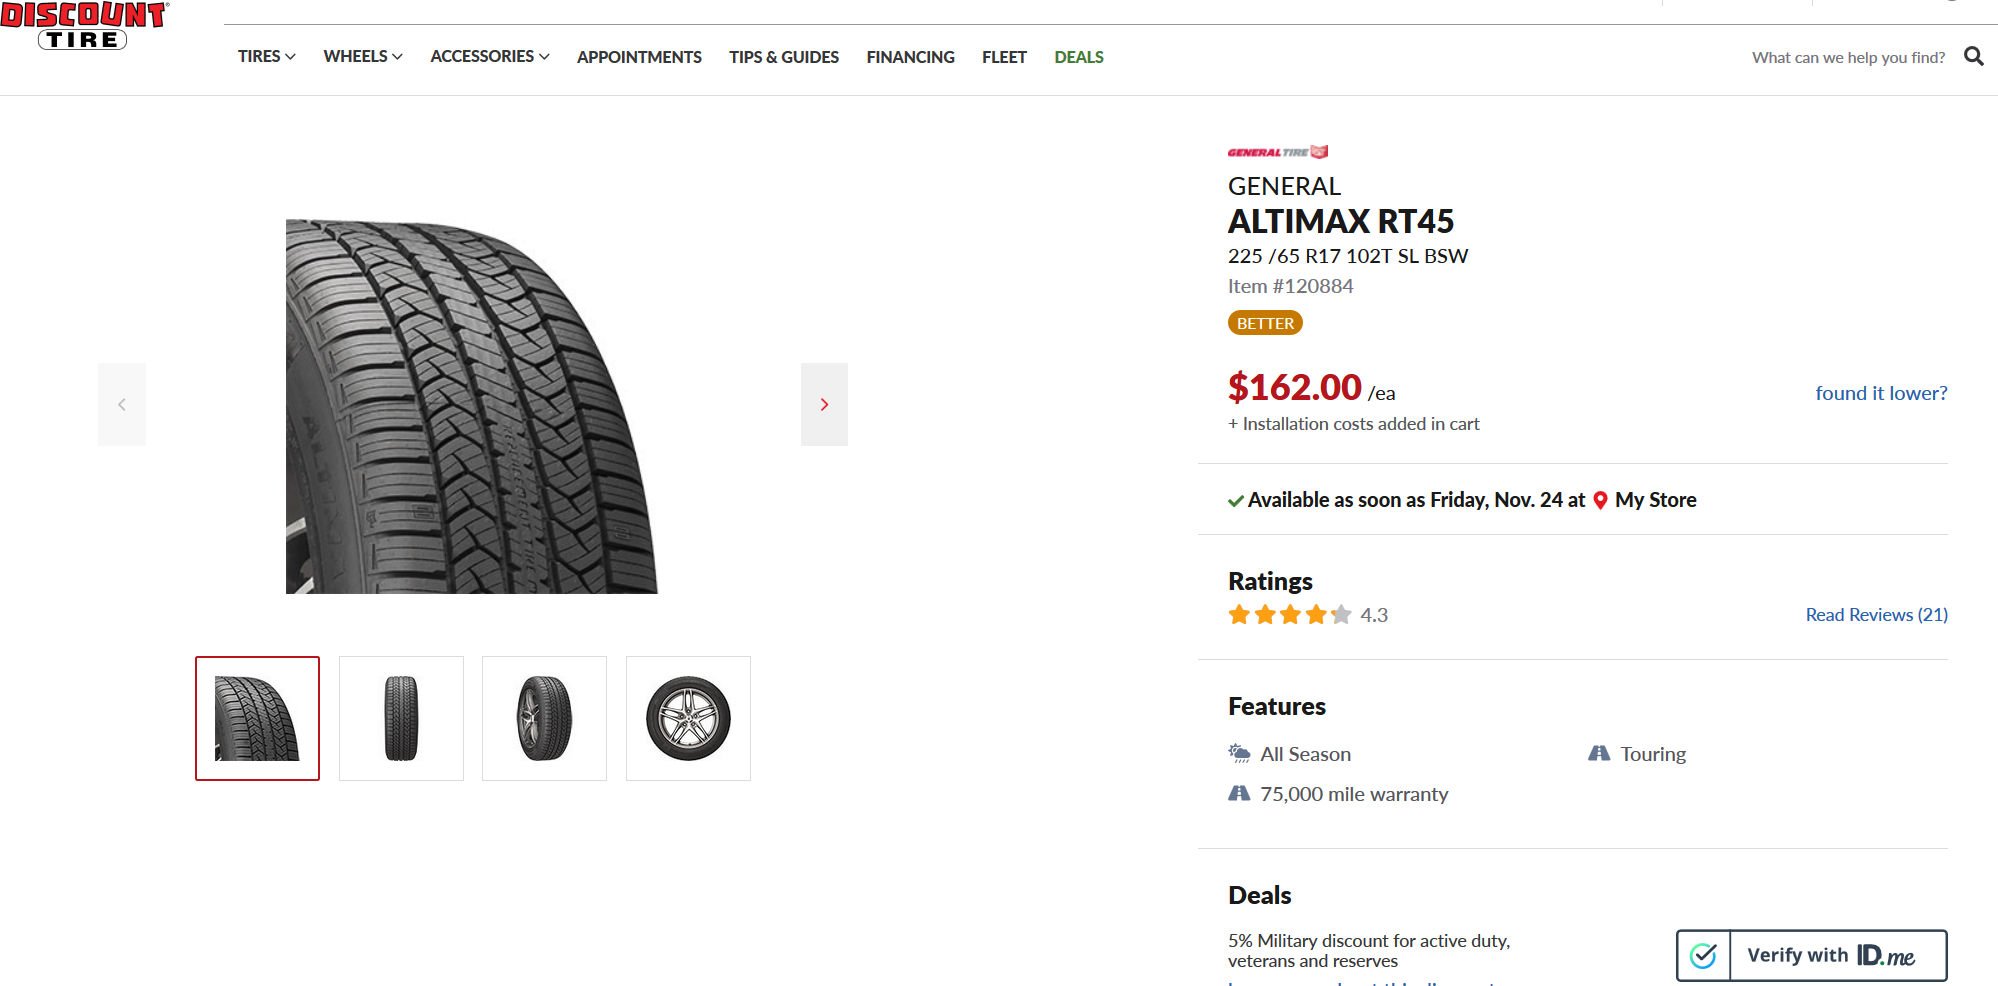Select the wheel-facing tire thumbnail
Screen dimensions: 1998x986
[x=688, y=718]
